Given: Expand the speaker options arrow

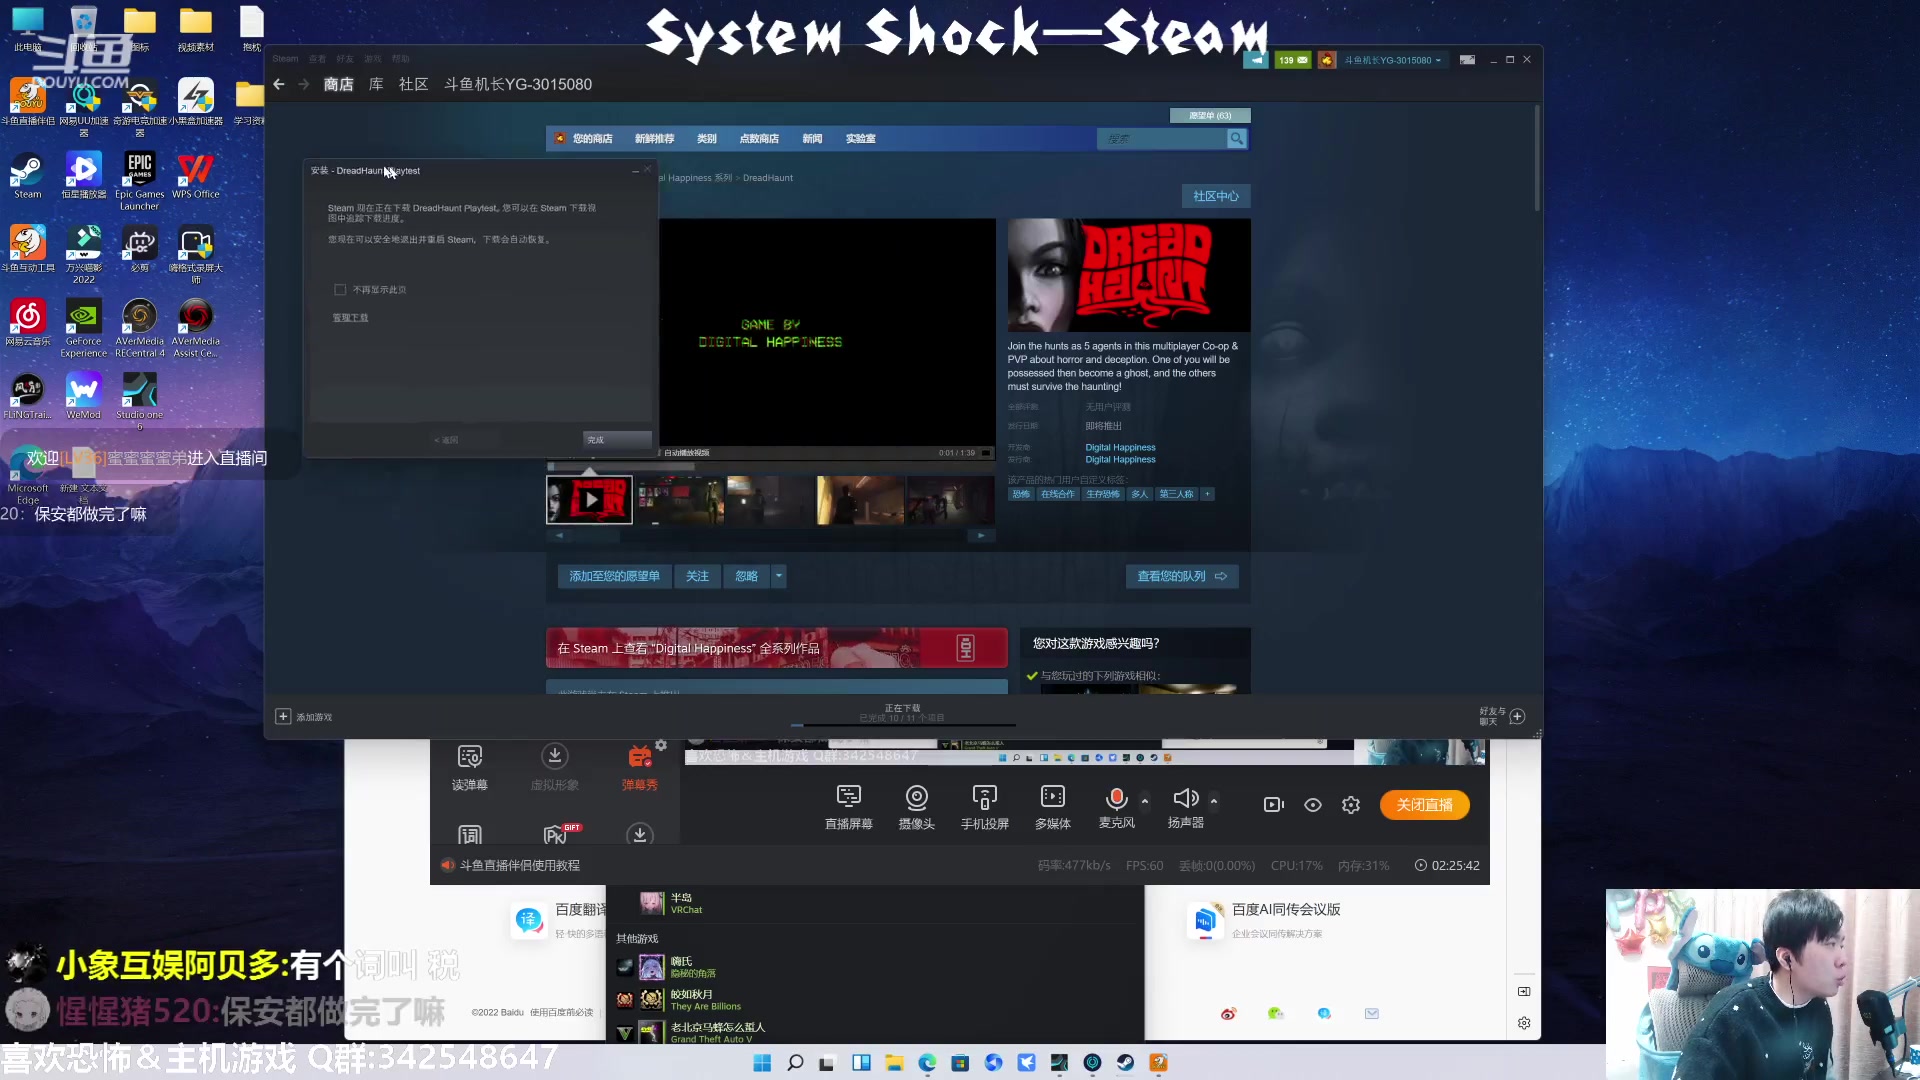Looking at the screenshot, I should click(1214, 801).
